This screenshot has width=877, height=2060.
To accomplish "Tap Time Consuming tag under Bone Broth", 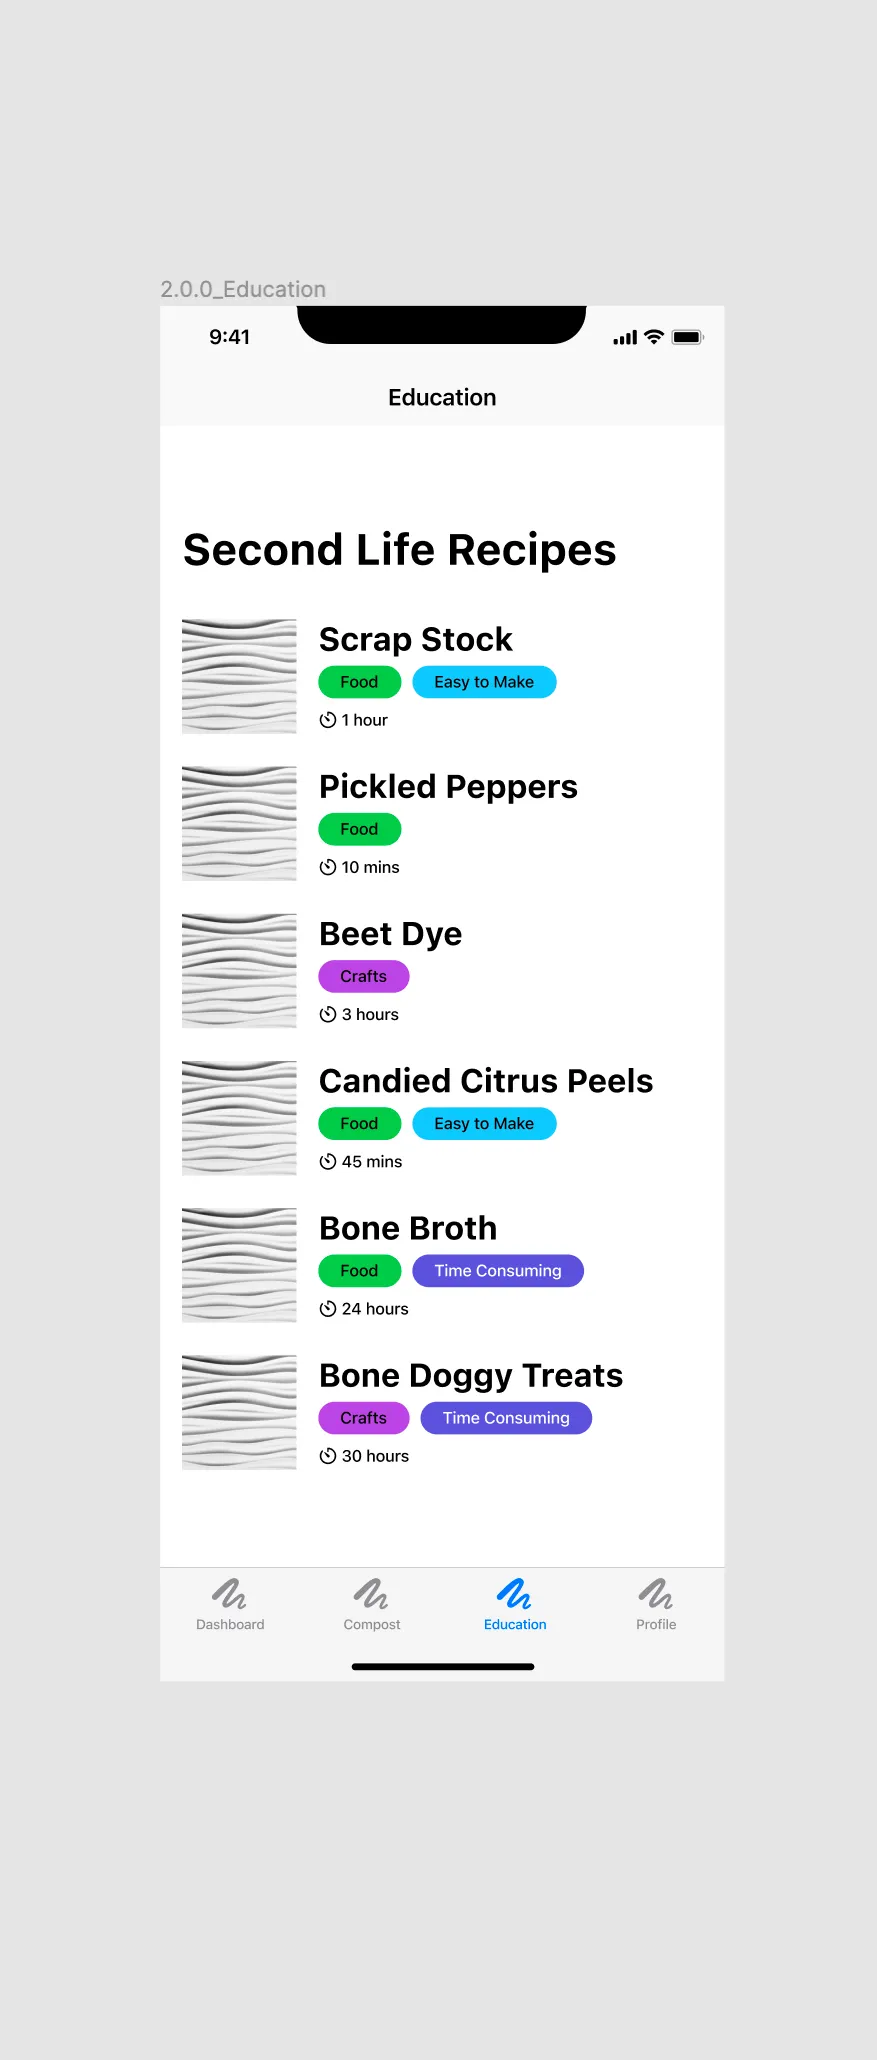I will 497,1271.
